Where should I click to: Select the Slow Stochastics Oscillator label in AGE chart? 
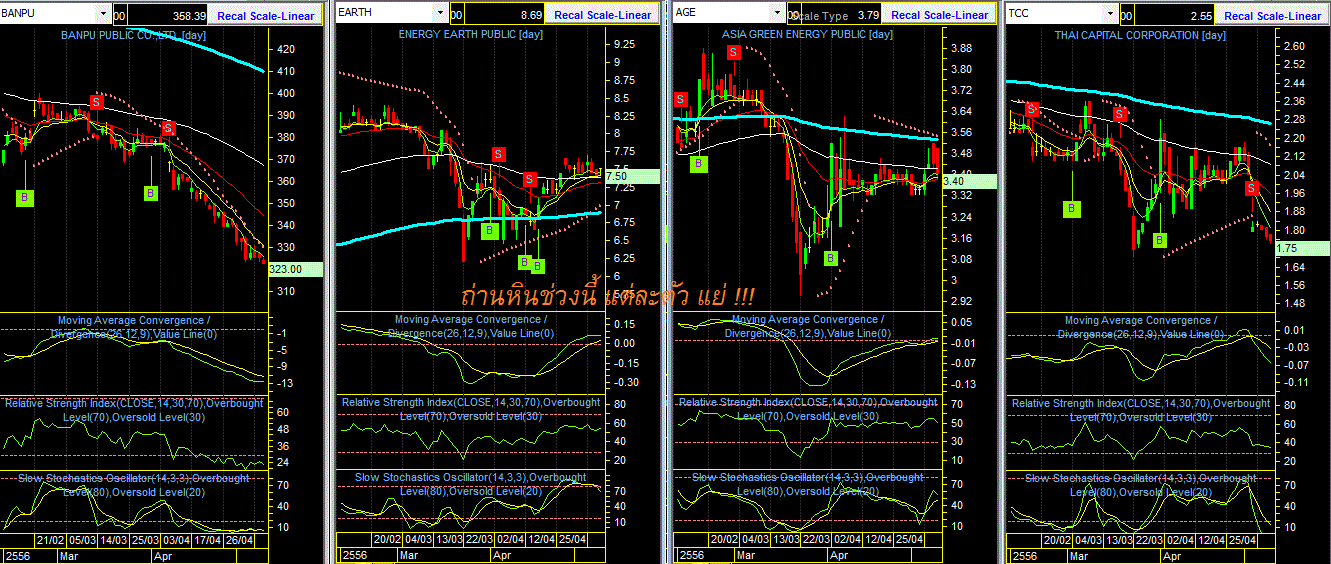click(x=807, y=485)
